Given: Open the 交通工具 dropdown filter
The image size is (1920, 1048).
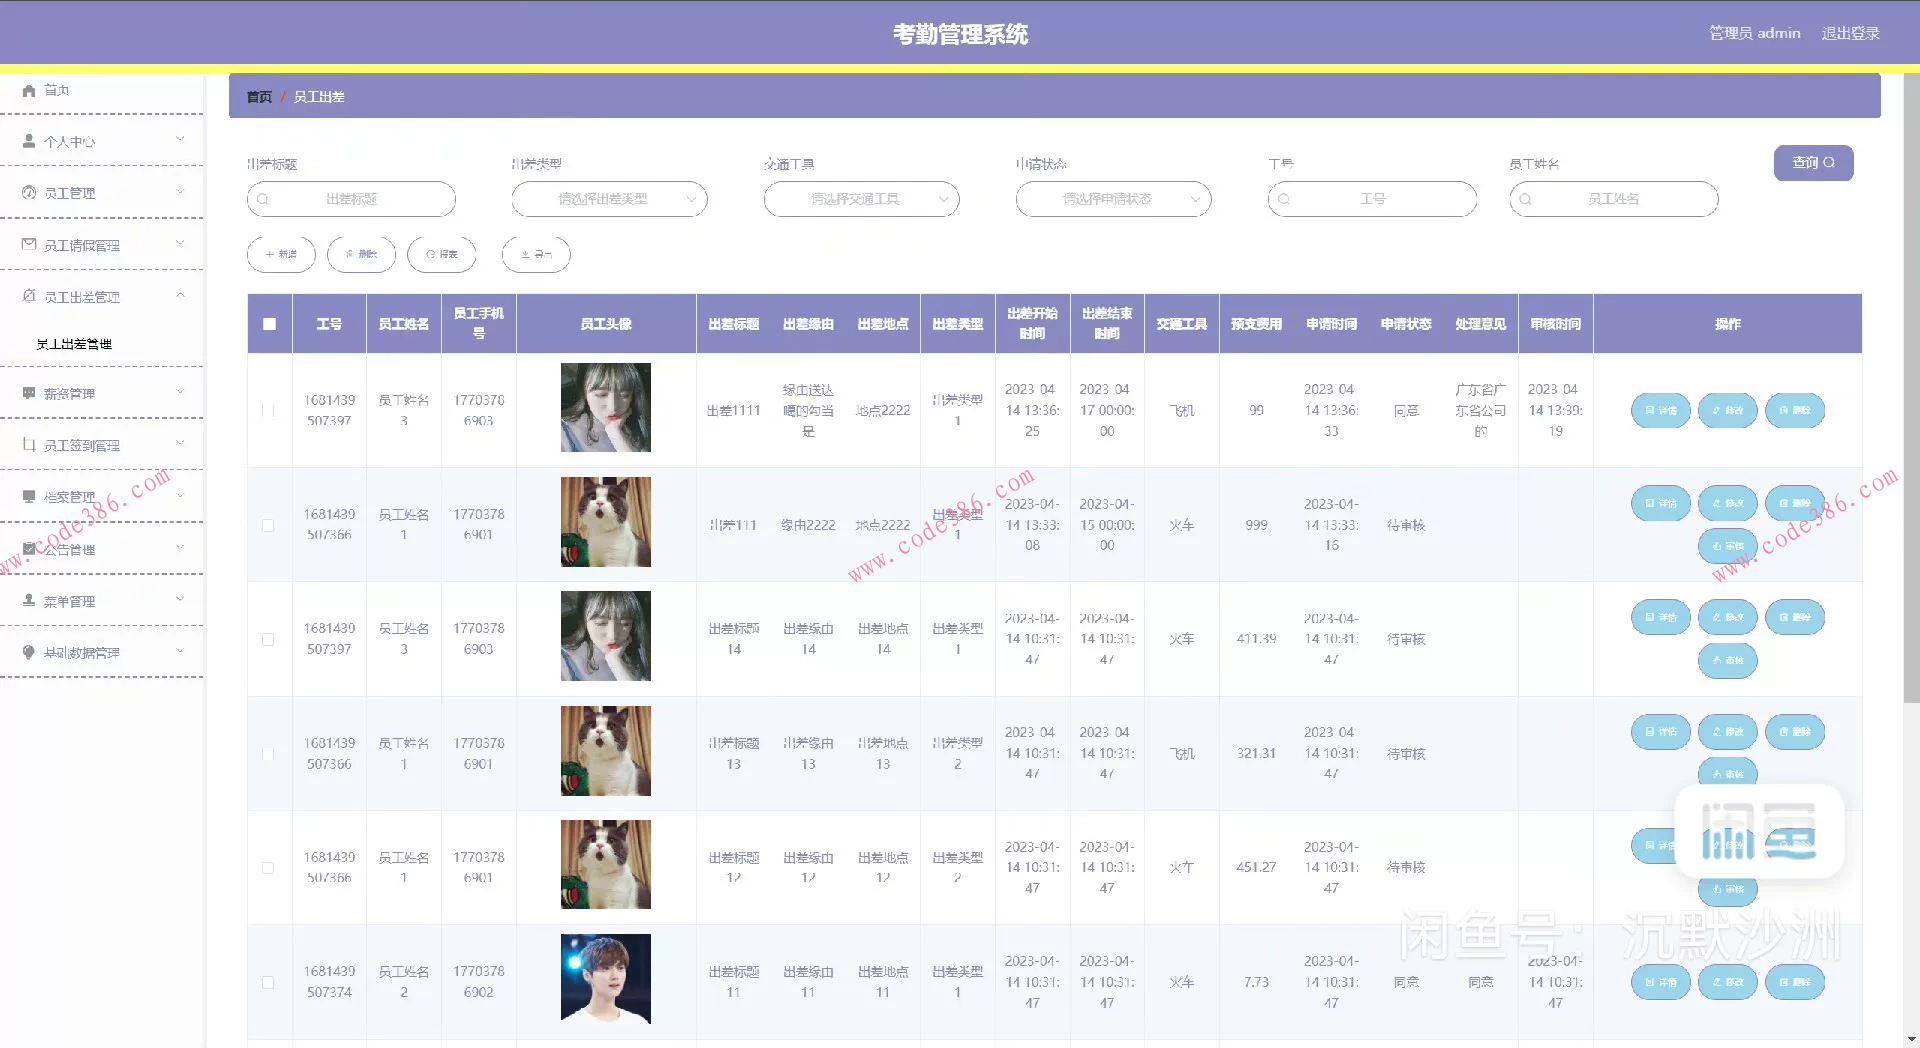Looking at the screenshot, I should pyautogui.click(x=861, y=199).
